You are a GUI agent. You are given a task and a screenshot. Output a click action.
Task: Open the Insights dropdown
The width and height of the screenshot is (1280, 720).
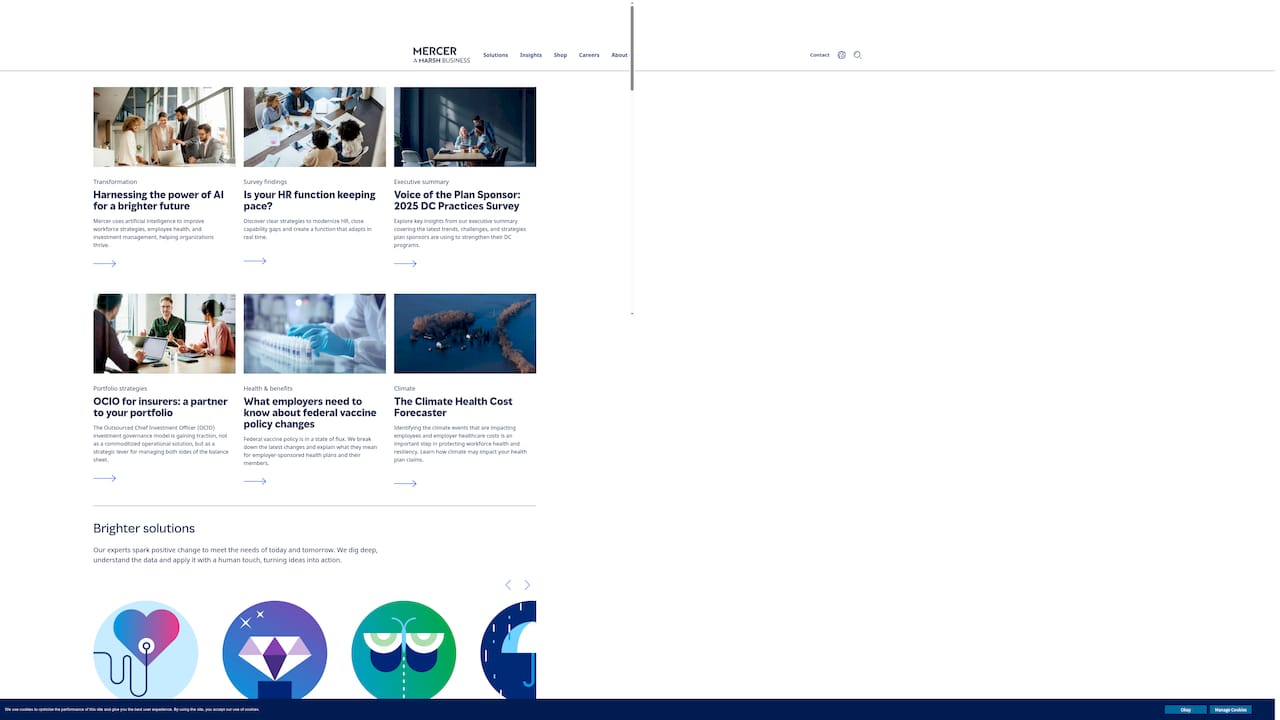[530, 55]
